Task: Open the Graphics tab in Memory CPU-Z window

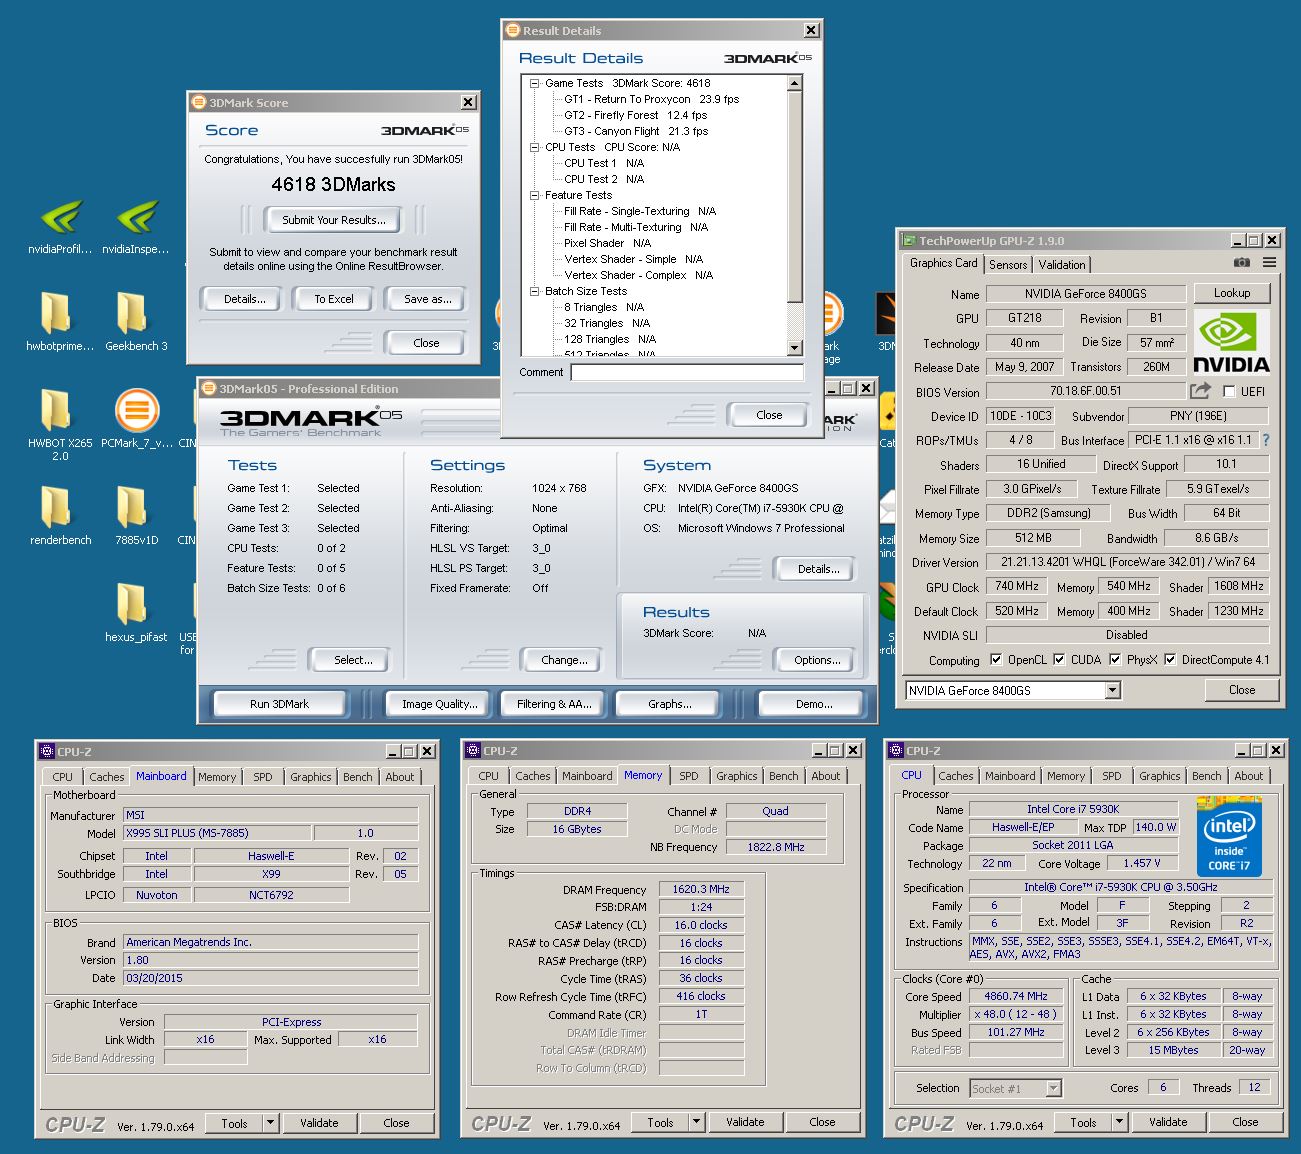Action: 737,776
